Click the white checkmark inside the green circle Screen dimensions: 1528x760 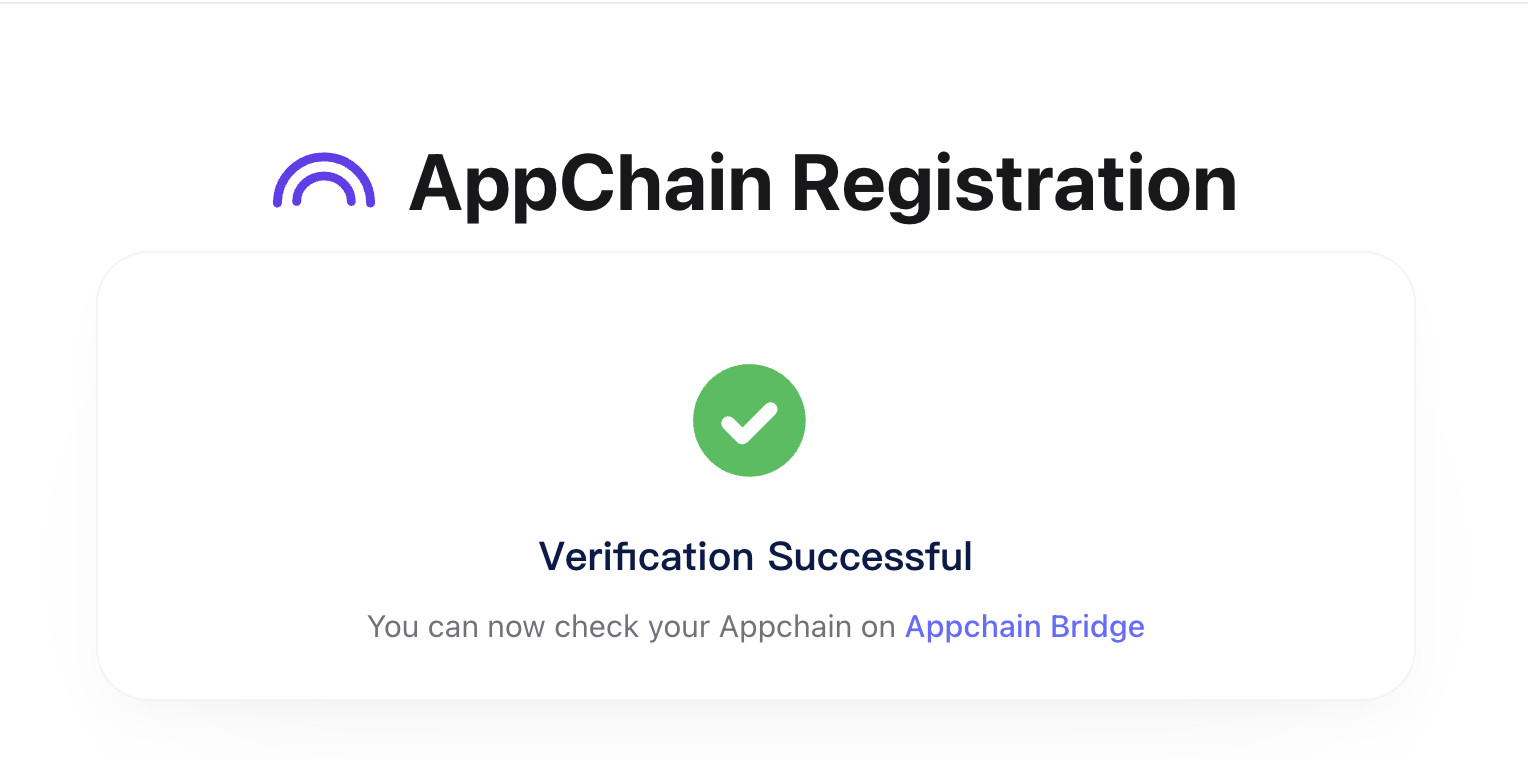749,420
